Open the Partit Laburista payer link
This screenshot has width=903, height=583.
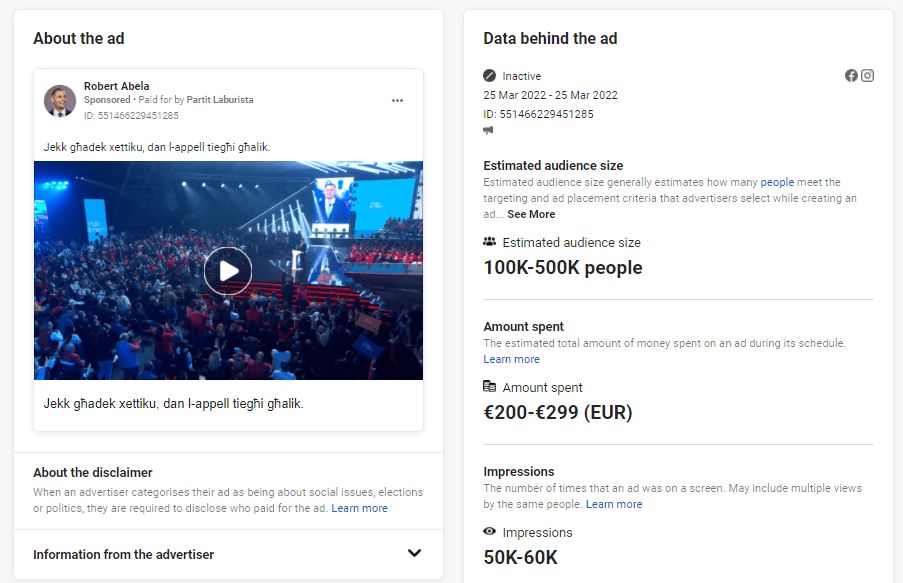[x=219, y=100]
